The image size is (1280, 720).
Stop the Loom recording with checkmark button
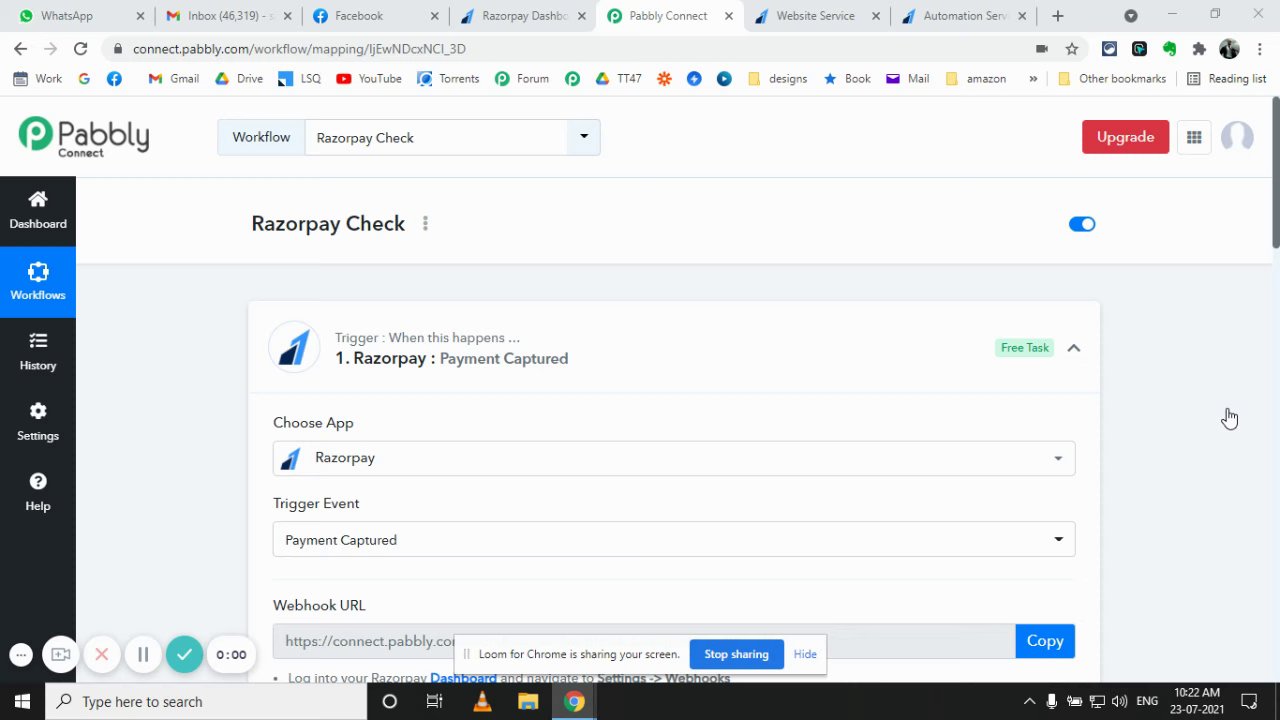pyautogui.click(x=184, y=655)
